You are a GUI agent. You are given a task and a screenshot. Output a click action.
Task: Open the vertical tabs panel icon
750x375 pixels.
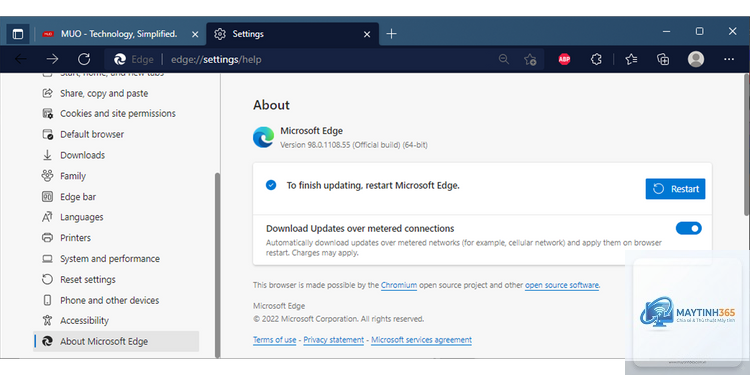[x=18, y=34]
